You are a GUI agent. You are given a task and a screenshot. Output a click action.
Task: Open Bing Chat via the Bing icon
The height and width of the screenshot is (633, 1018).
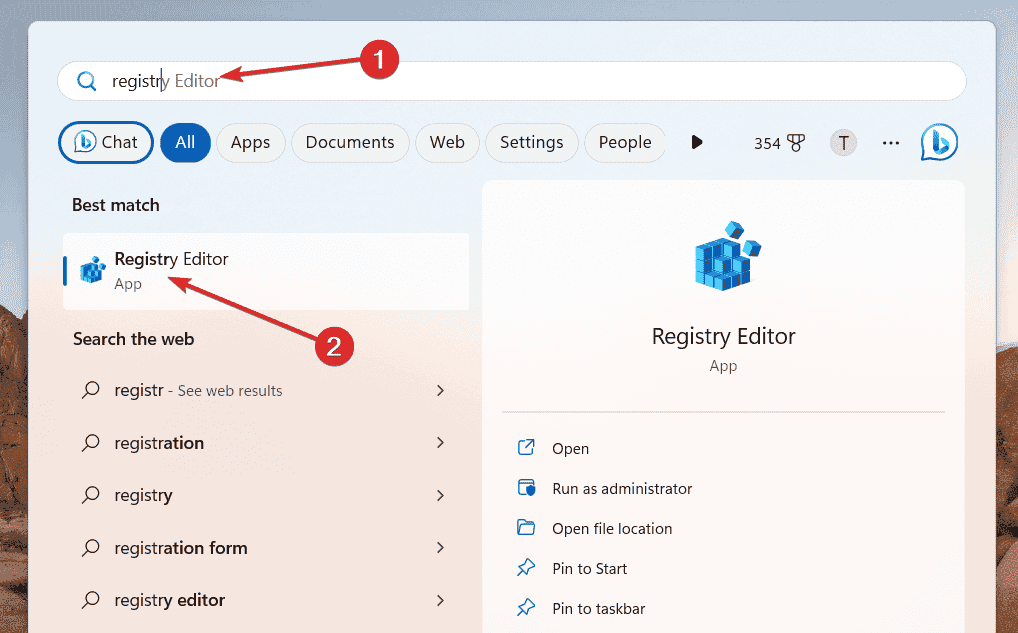[x=938, y=142]
